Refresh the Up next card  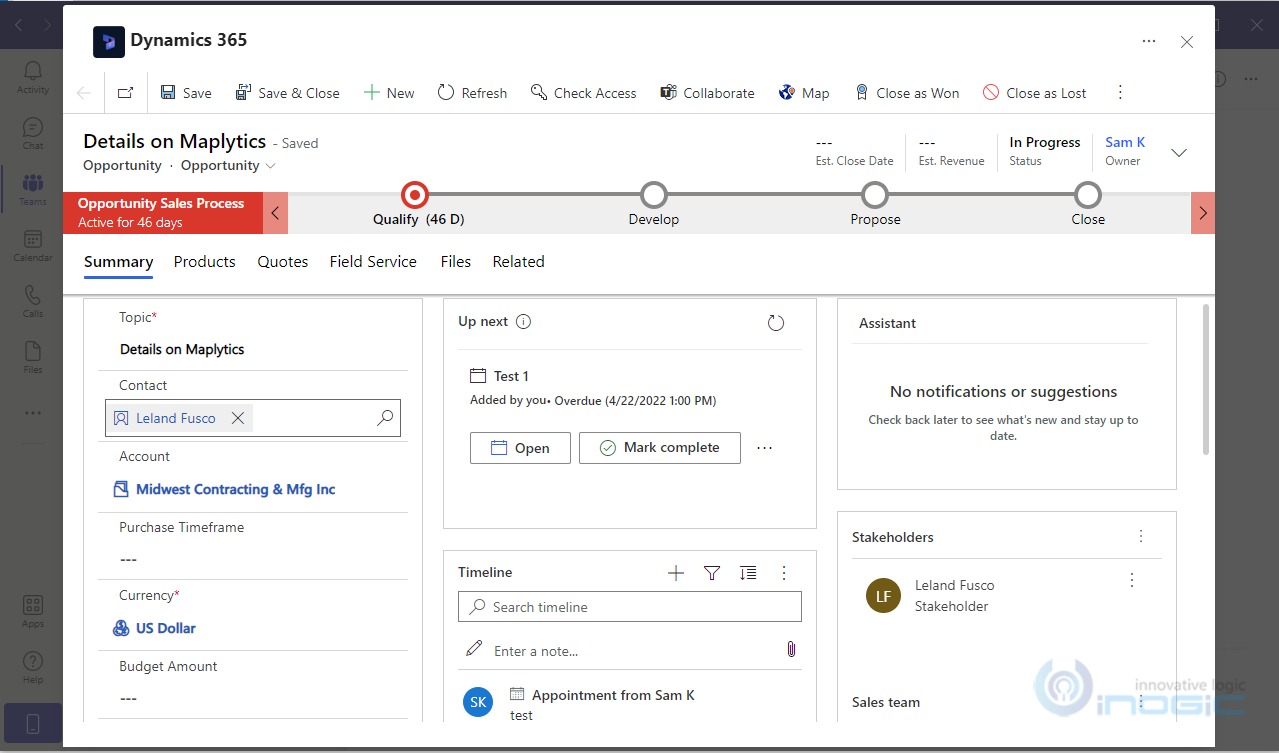[776, 323]
